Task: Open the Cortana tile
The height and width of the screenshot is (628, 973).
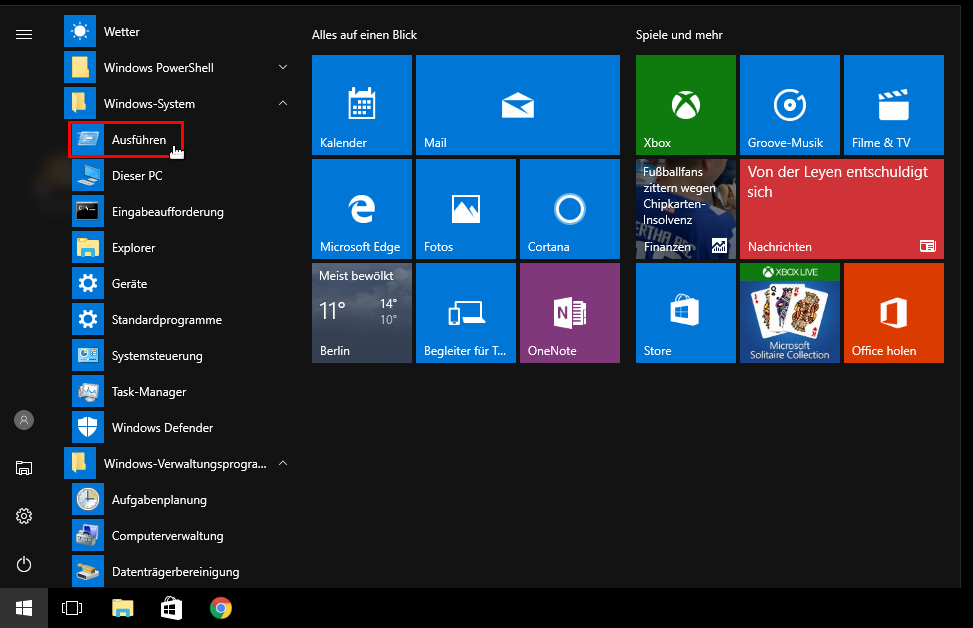Action: click(570, 209)
